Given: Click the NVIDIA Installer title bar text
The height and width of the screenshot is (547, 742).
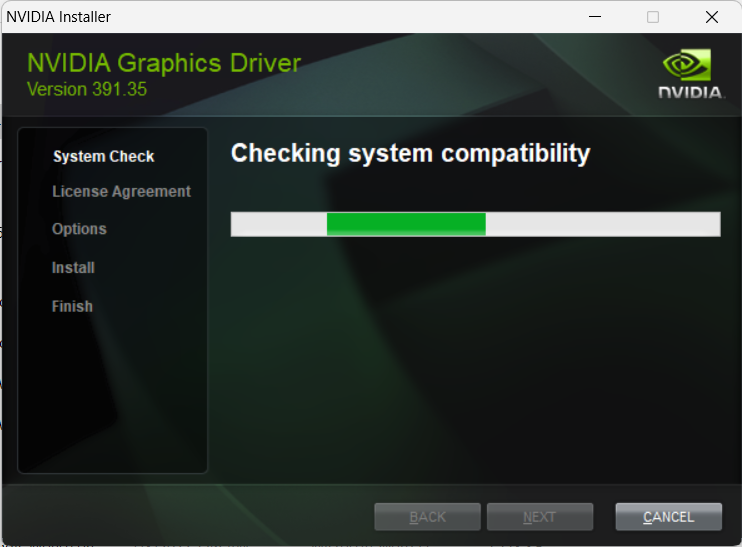Looking at the screenshot, I should point(59,17).
